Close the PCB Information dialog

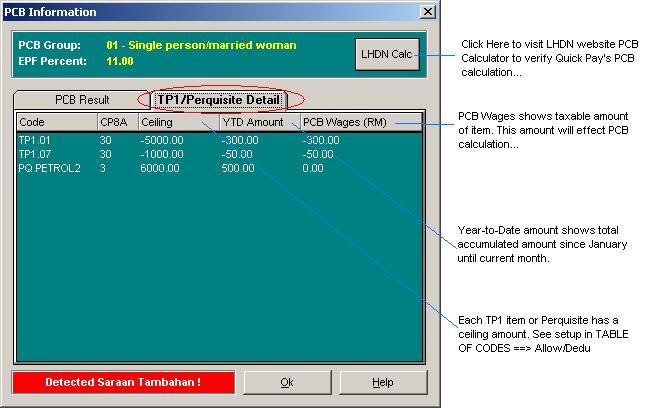tap(428, 12)
